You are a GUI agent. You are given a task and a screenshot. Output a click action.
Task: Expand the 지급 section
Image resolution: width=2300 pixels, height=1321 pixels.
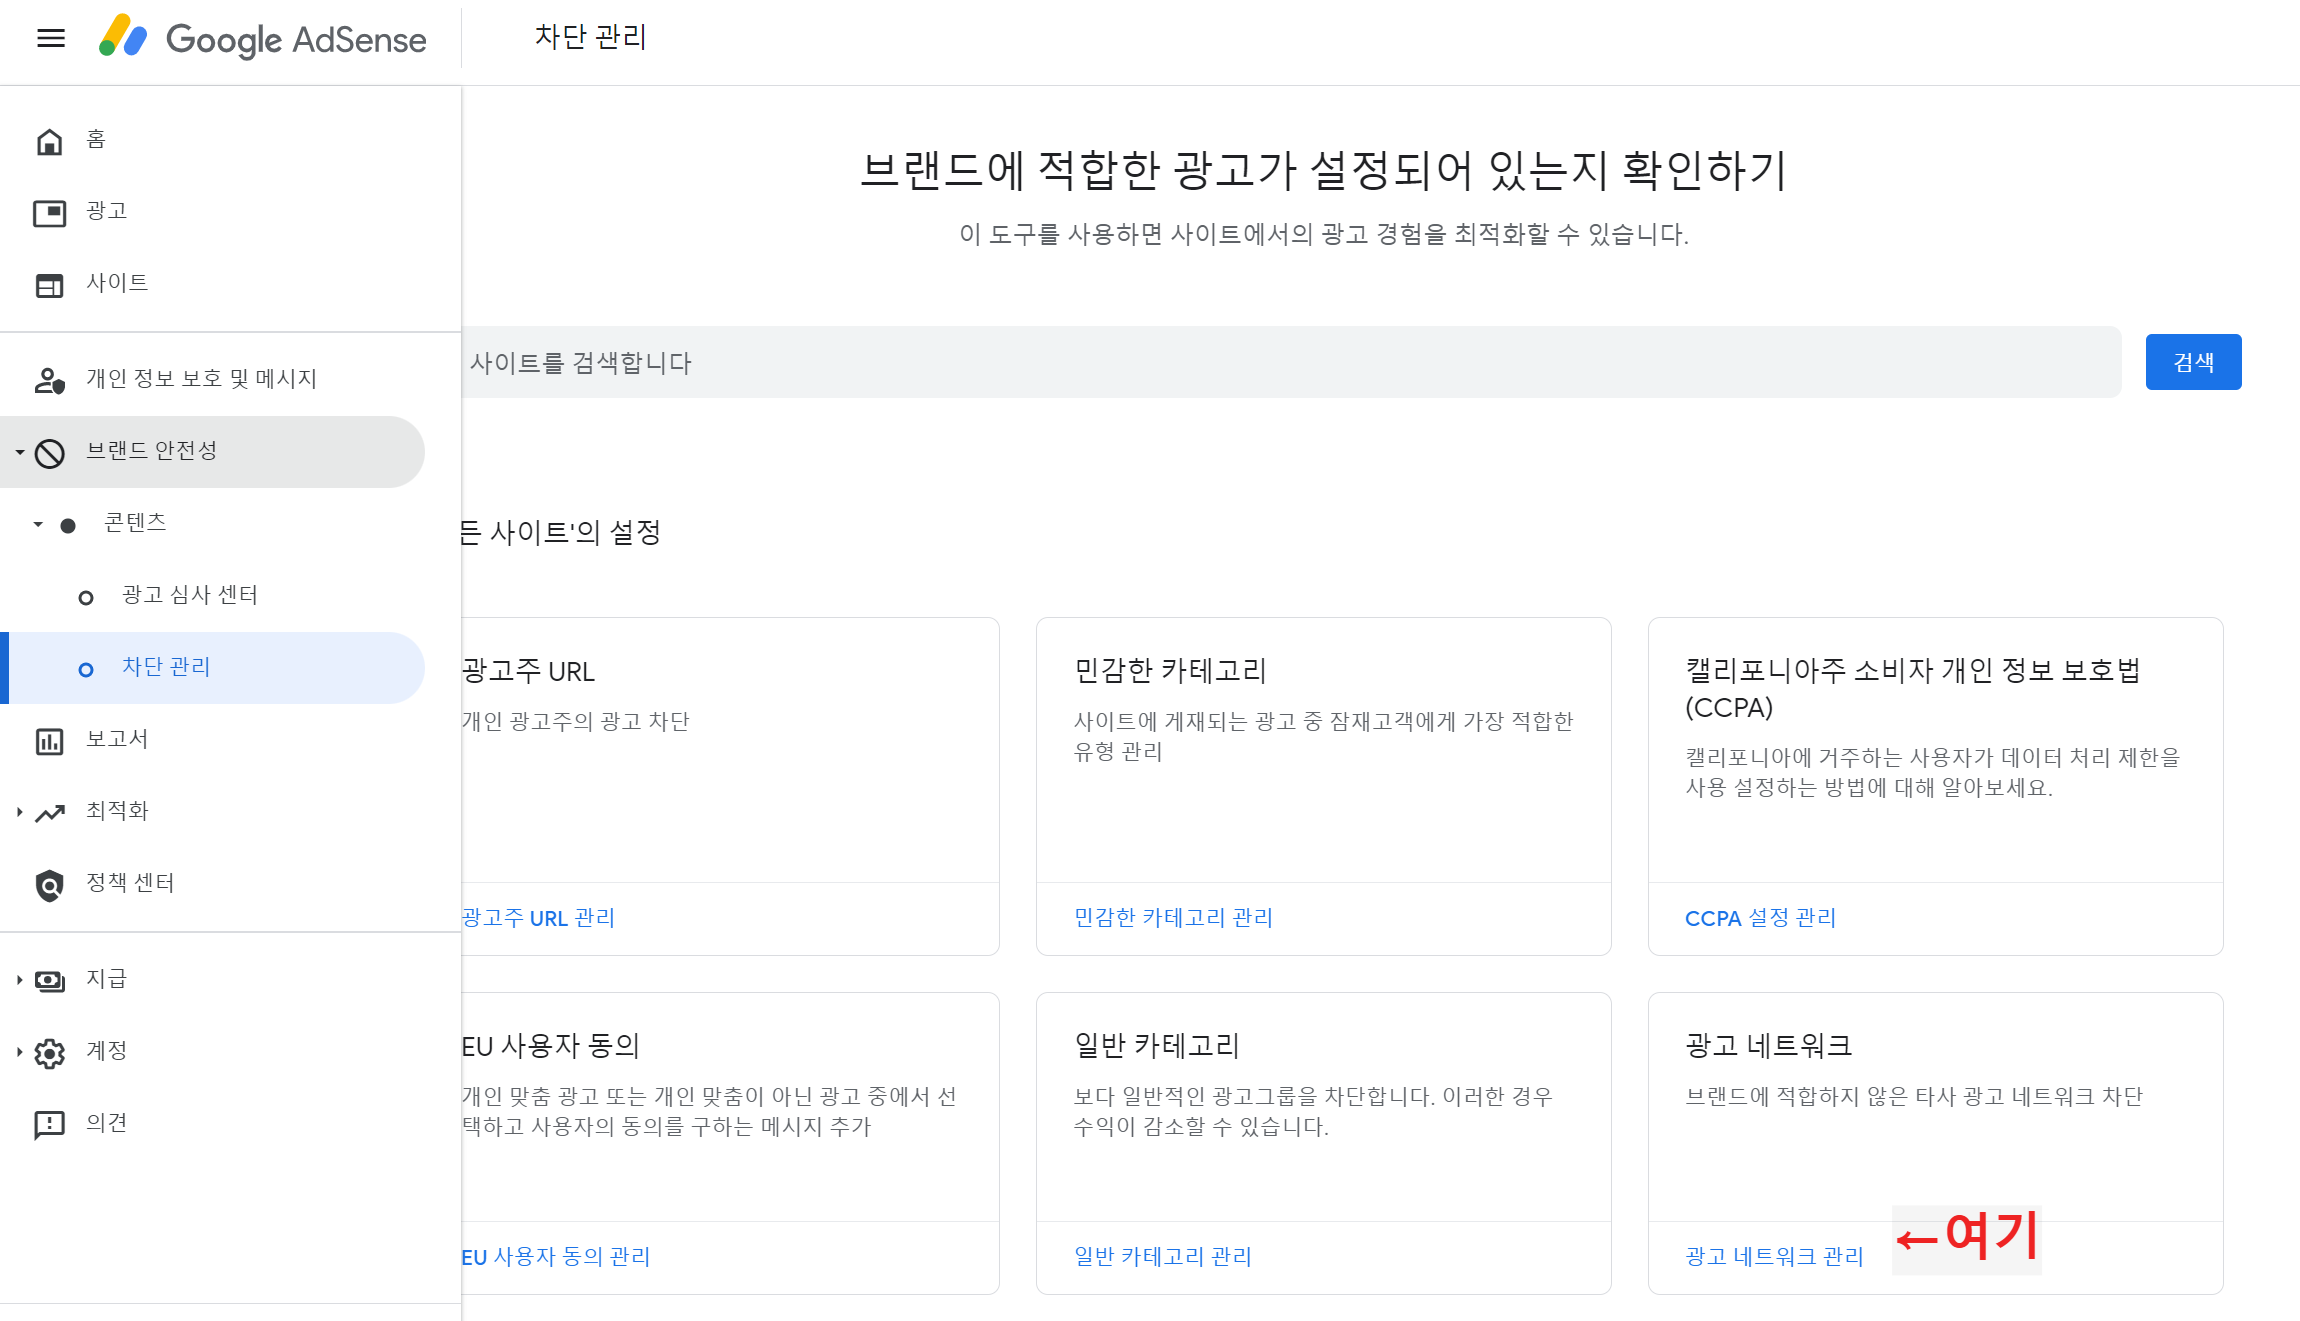pos(18,978)
